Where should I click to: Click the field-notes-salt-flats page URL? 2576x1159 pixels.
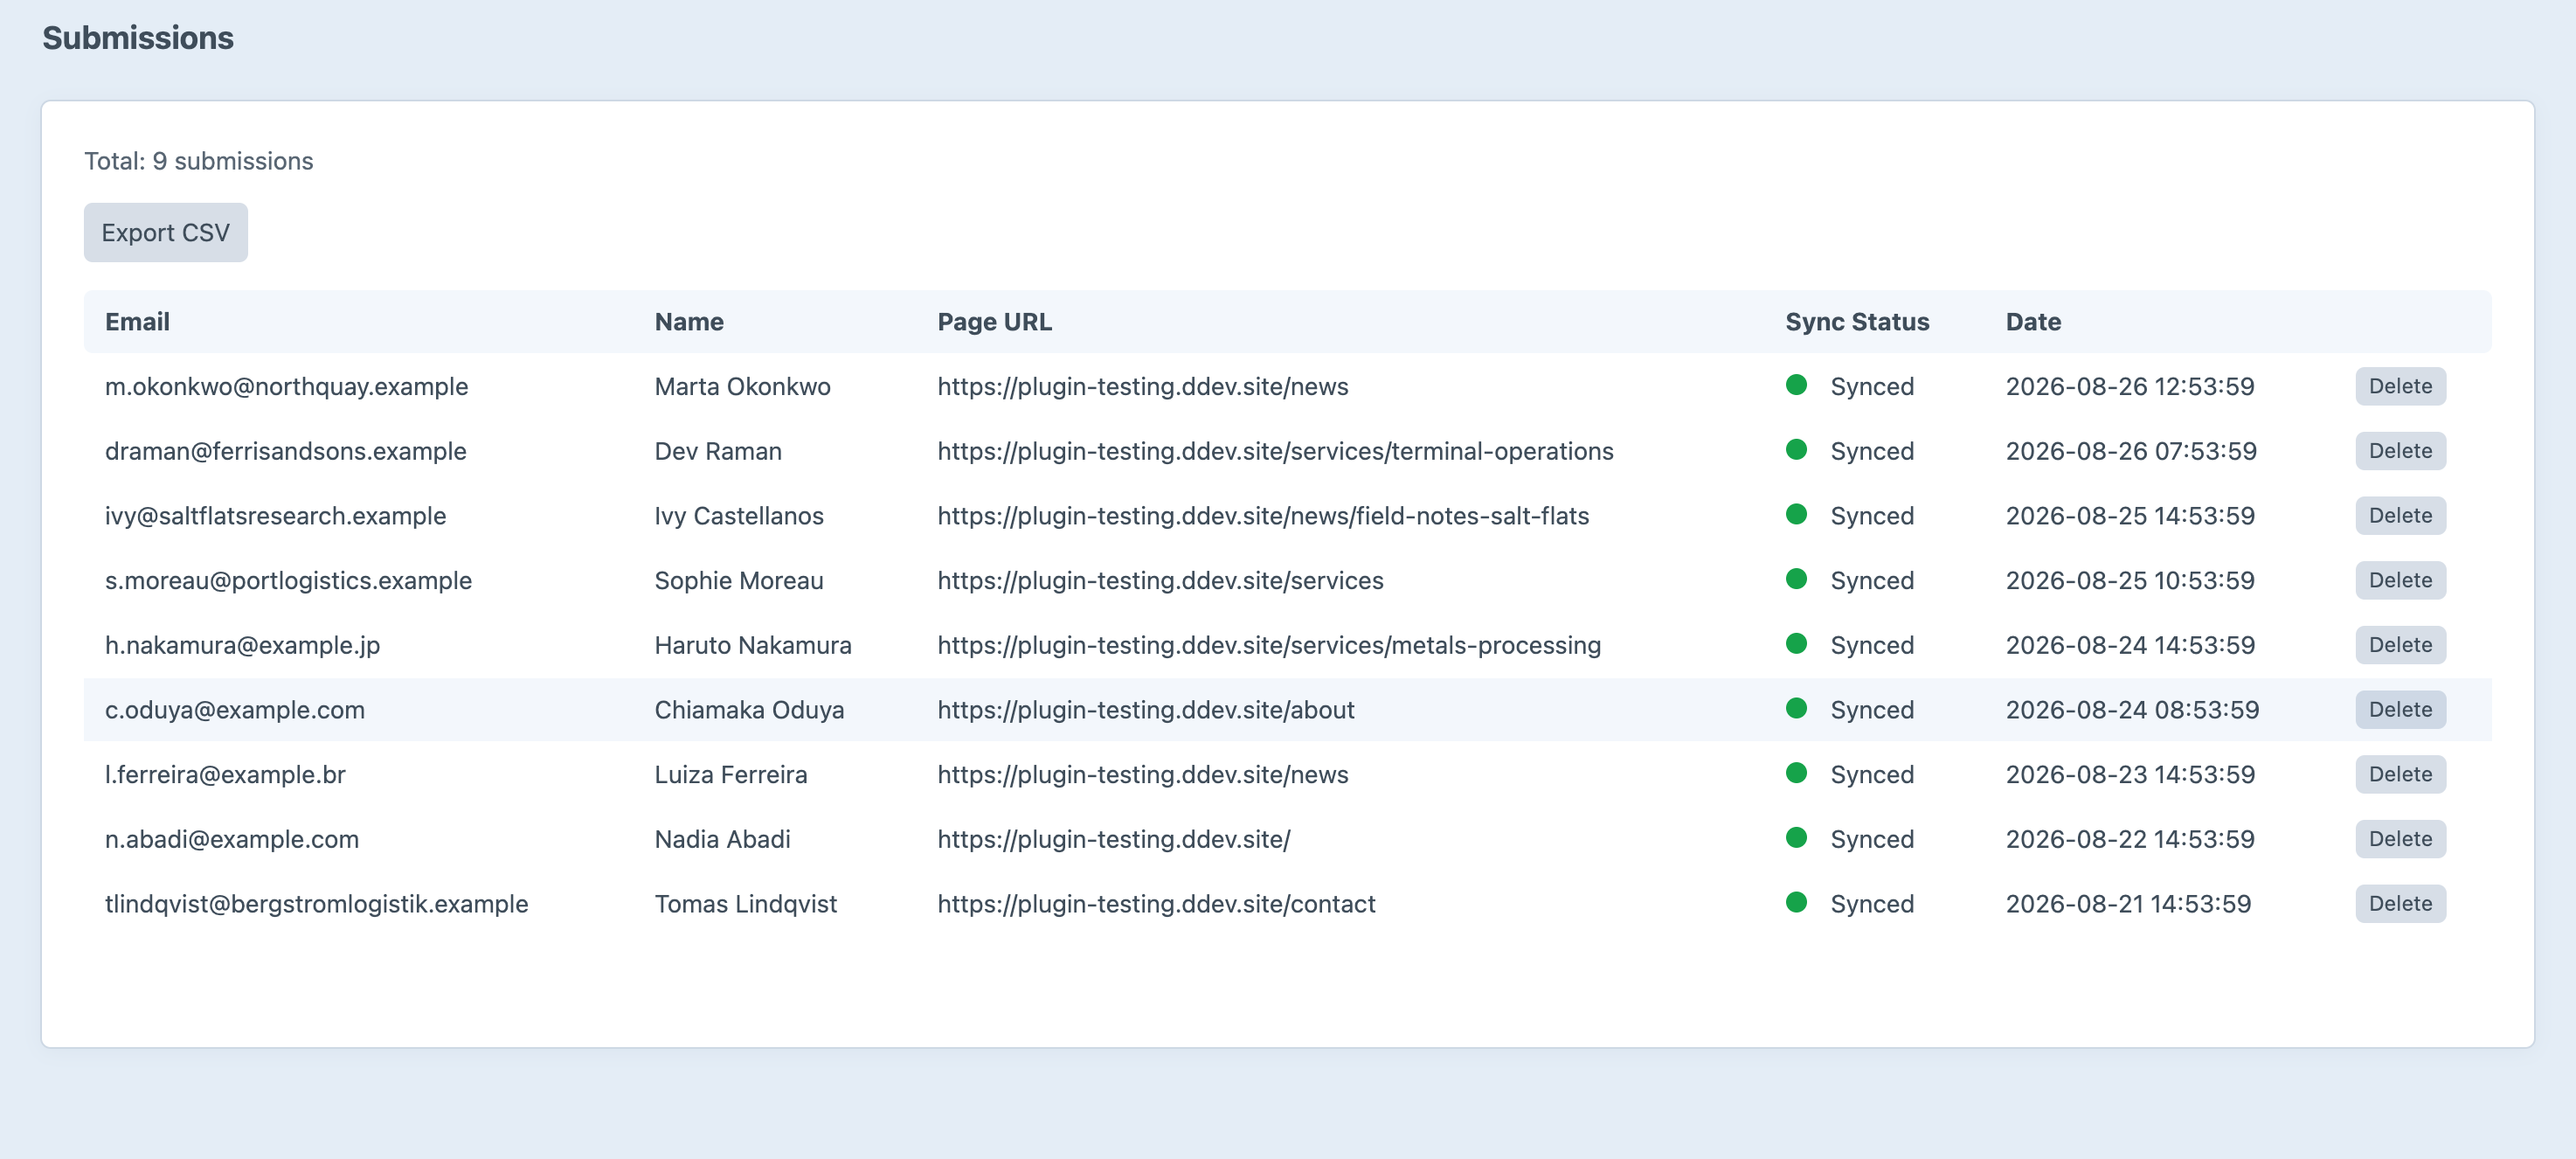pos(1263,516)
